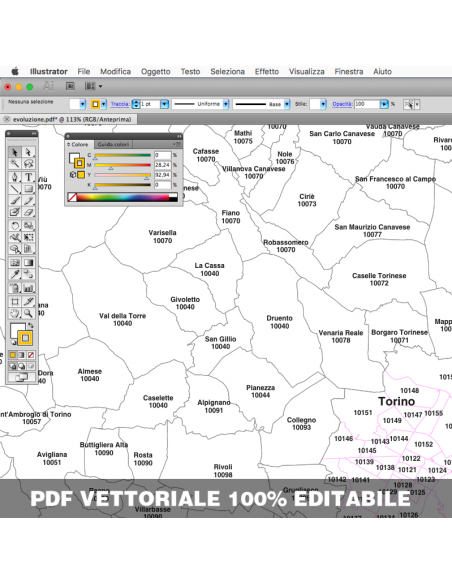Select the Slice tool
This screenshot has width=452, height=584.
28,301
